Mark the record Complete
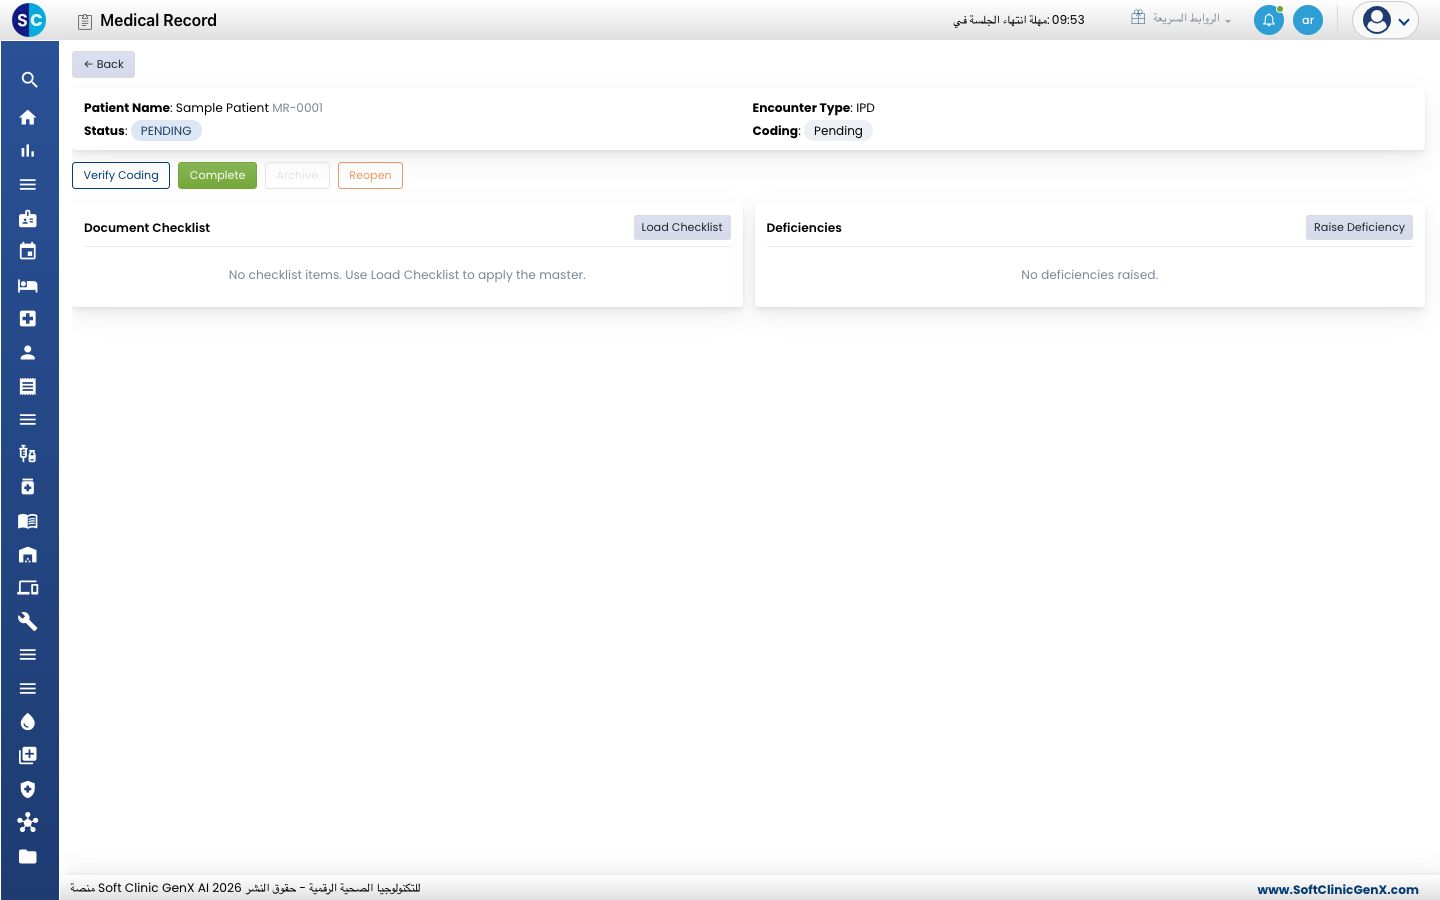The height and width of the screenshot is (900, 1440). (x=217, y=175)
